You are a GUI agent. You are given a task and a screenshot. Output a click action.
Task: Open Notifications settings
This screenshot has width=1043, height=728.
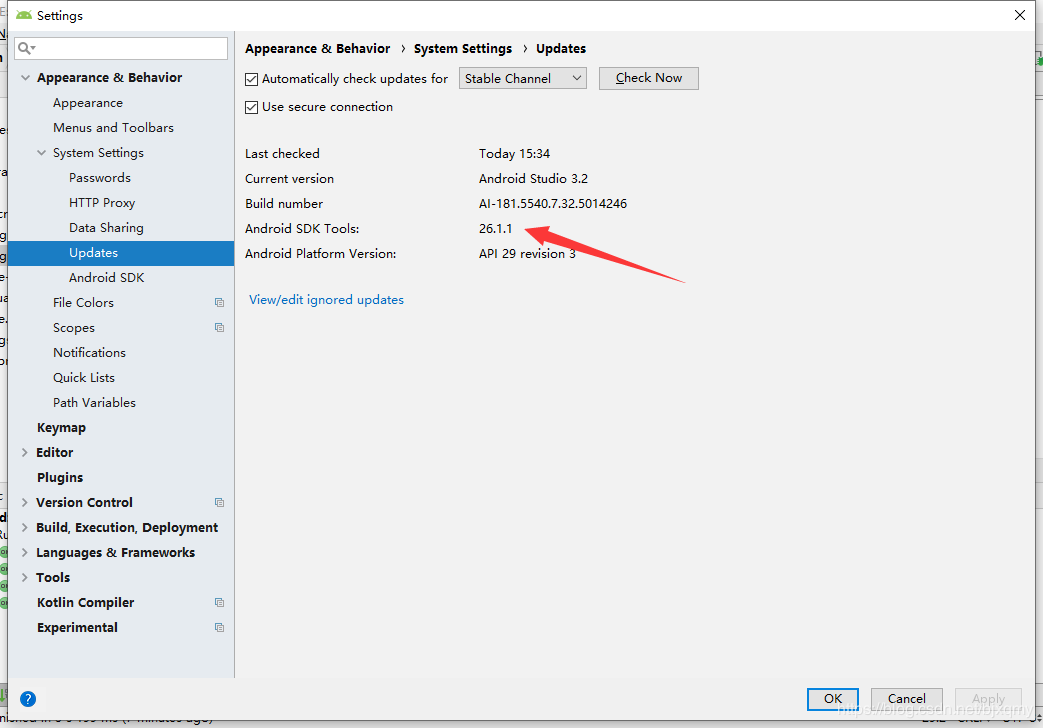tap(89, 353)
